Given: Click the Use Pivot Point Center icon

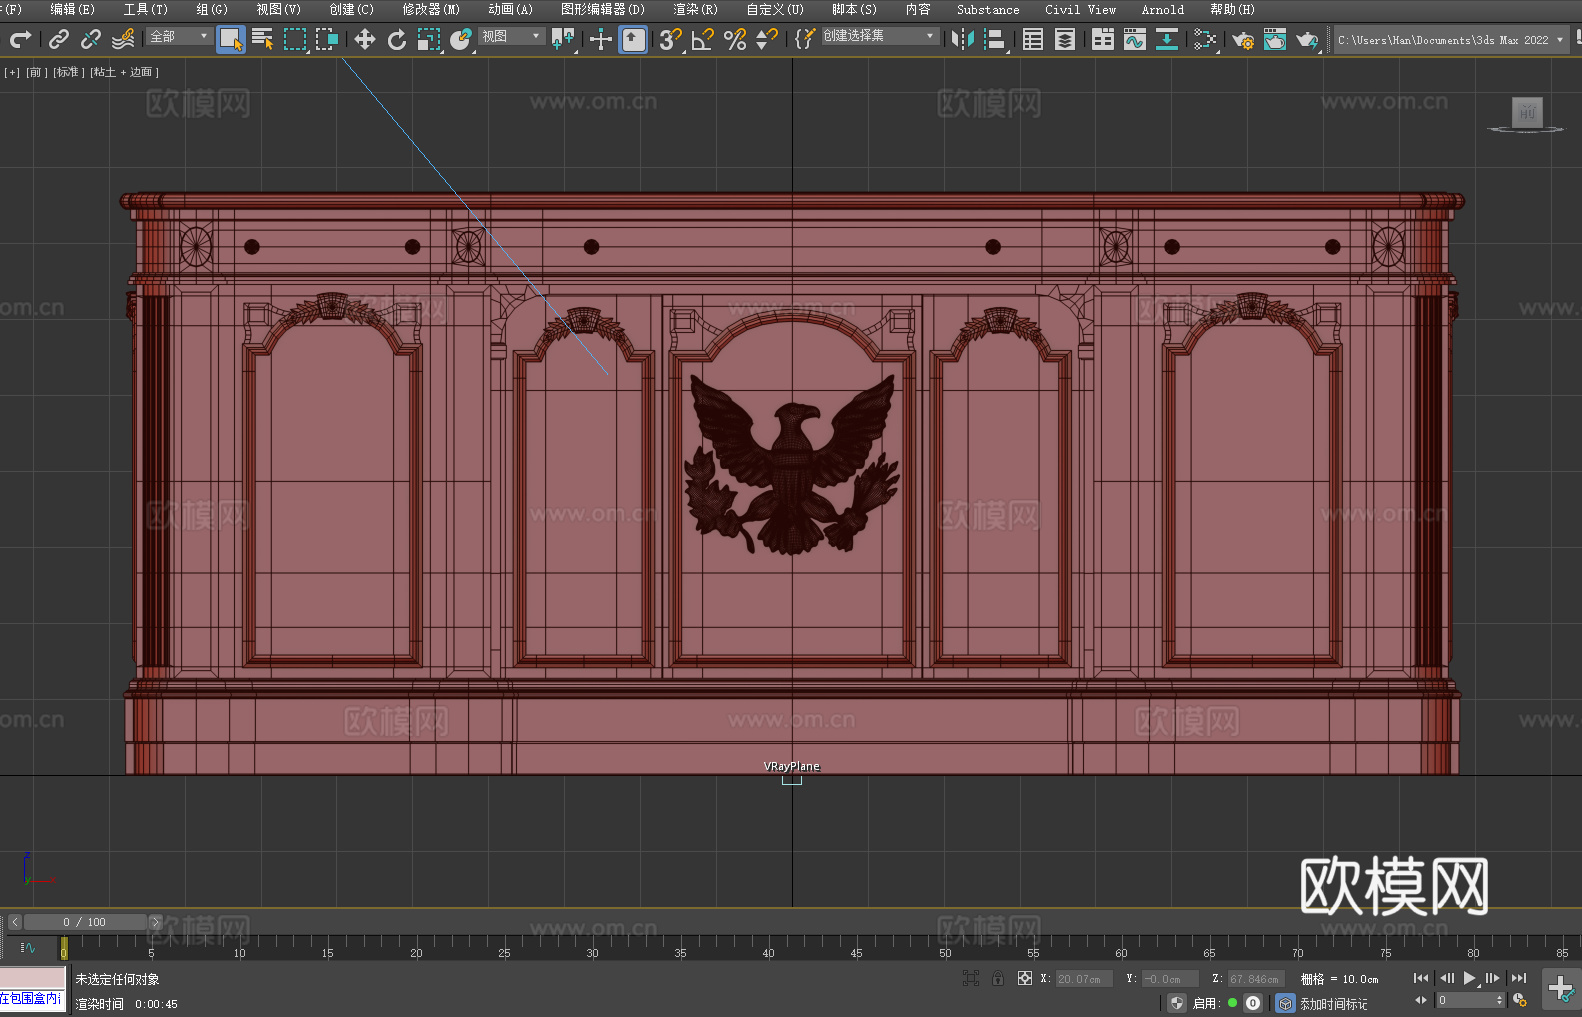Looking at the screenshot, I should [563, 39].
